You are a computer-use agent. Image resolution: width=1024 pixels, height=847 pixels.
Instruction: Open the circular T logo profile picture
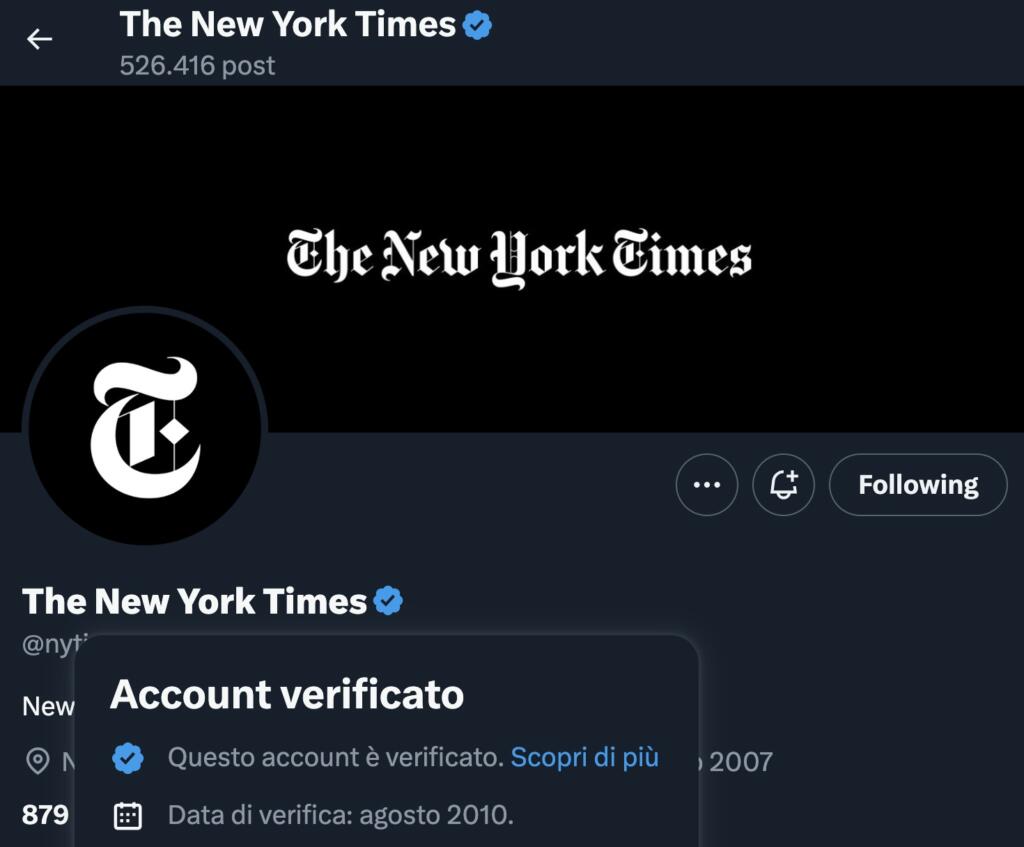[145, 427]
